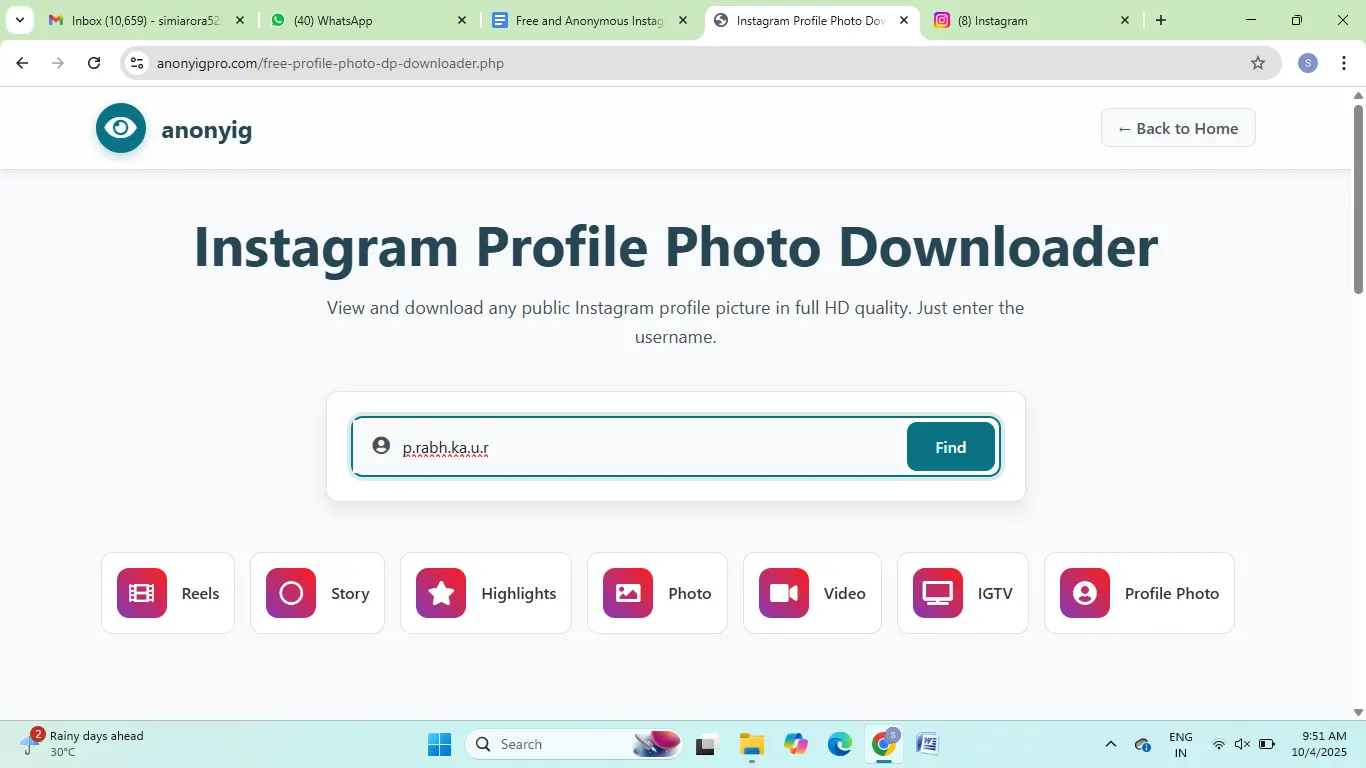Click the Story circle icon
Image resolution: width=1366 pixels, height=768 pixels.
[291, 593]
